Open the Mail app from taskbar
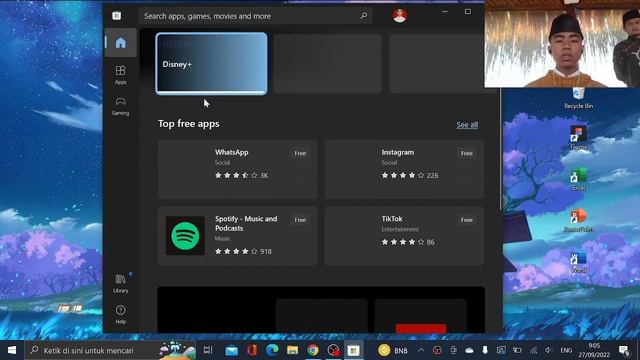The height and width of the screenshot is (360, 640). pos(231,350)
